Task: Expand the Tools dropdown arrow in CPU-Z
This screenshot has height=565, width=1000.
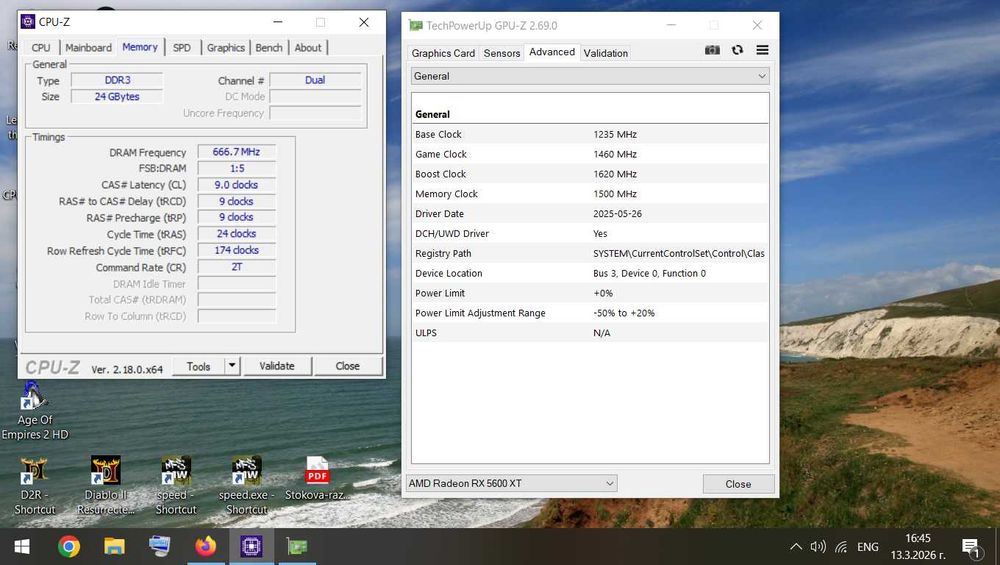Action: [x=232, y=365]
